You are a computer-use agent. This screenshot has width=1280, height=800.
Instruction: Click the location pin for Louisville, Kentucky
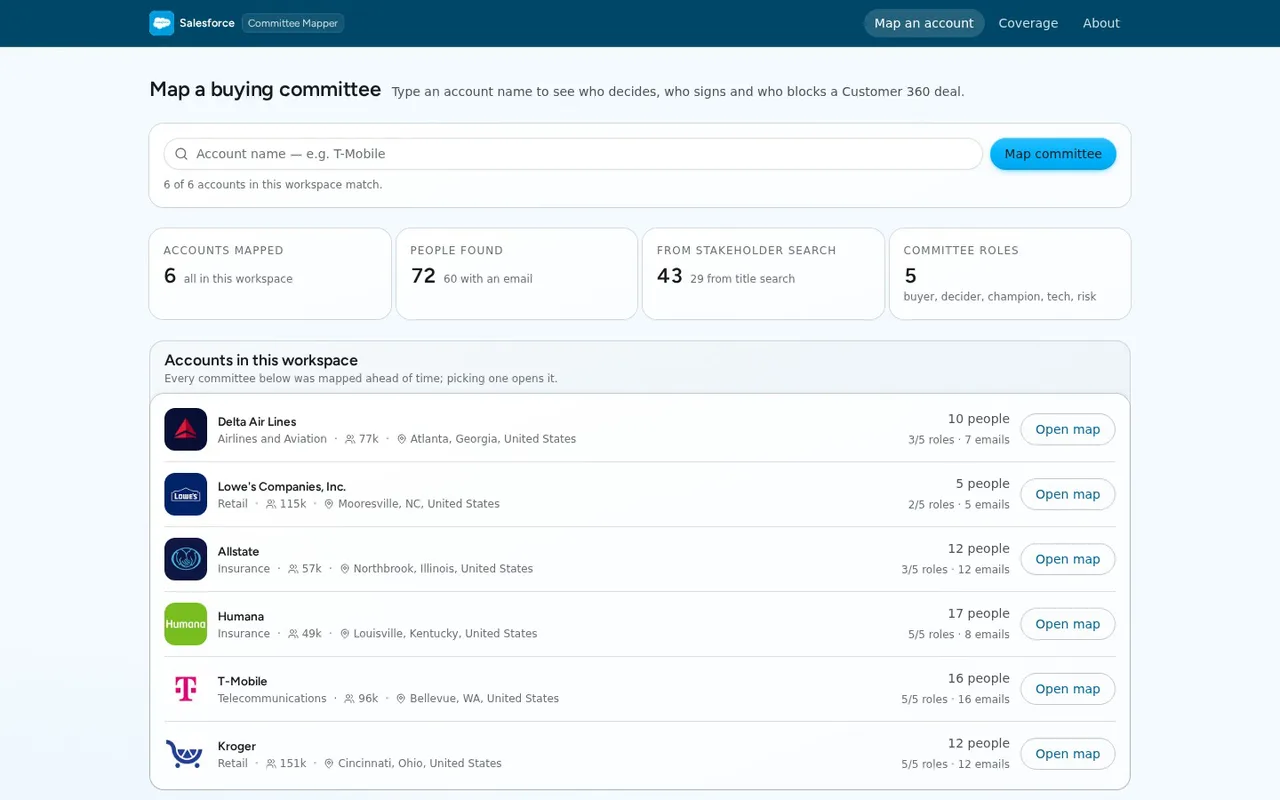coord(345,634)
